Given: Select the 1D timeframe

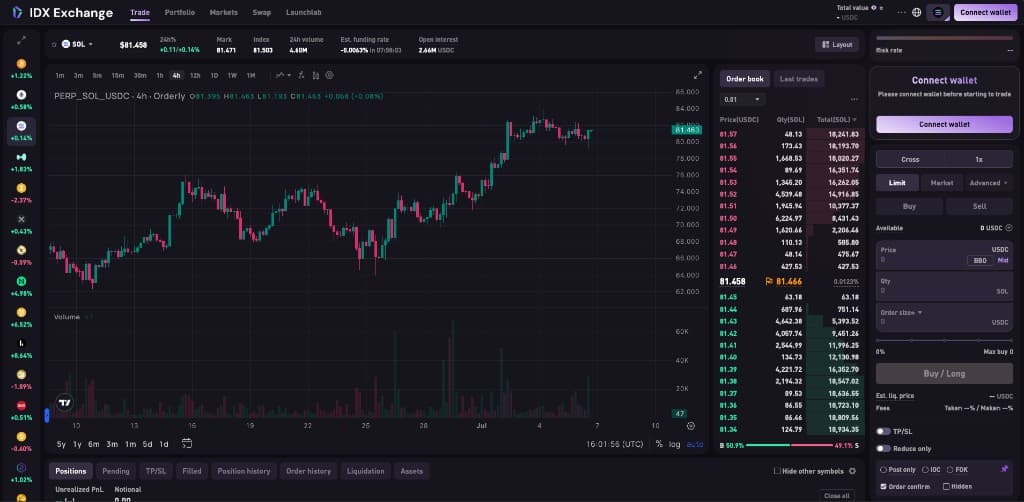Looking at the screenshot, I should 214,75.
